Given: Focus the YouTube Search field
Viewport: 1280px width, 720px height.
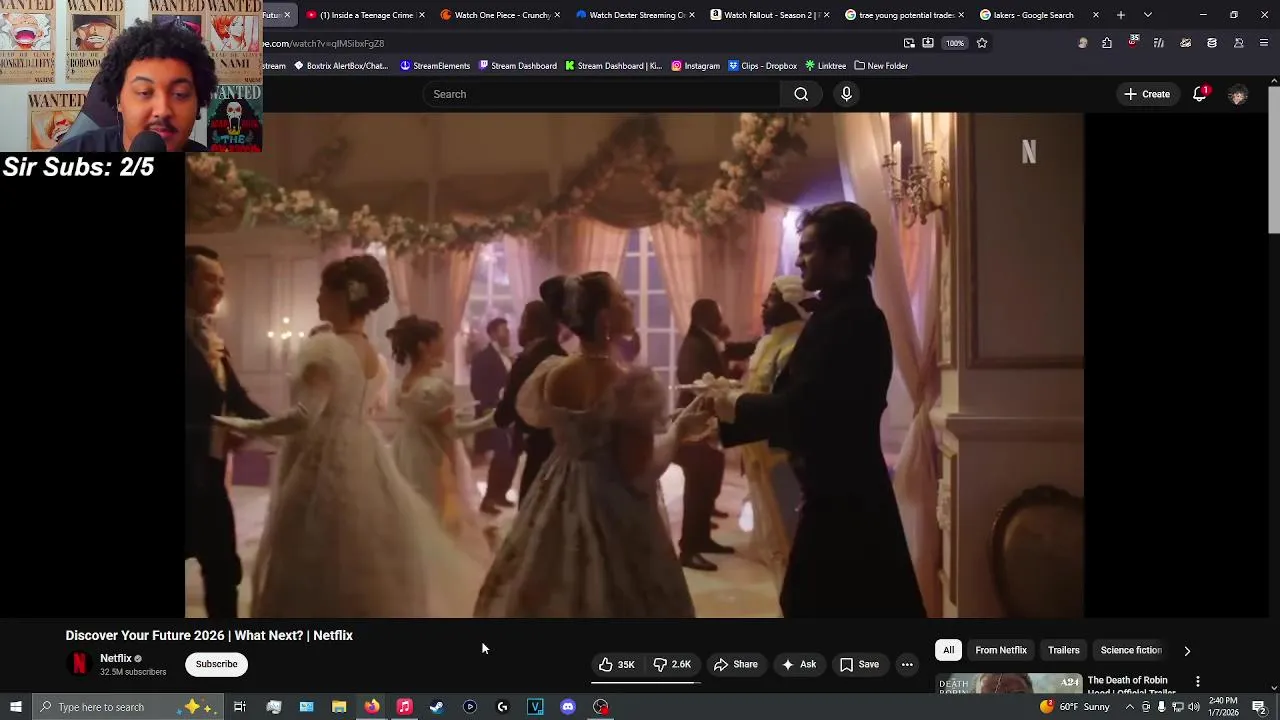Looking at the screenshot, I should [602, 94].
